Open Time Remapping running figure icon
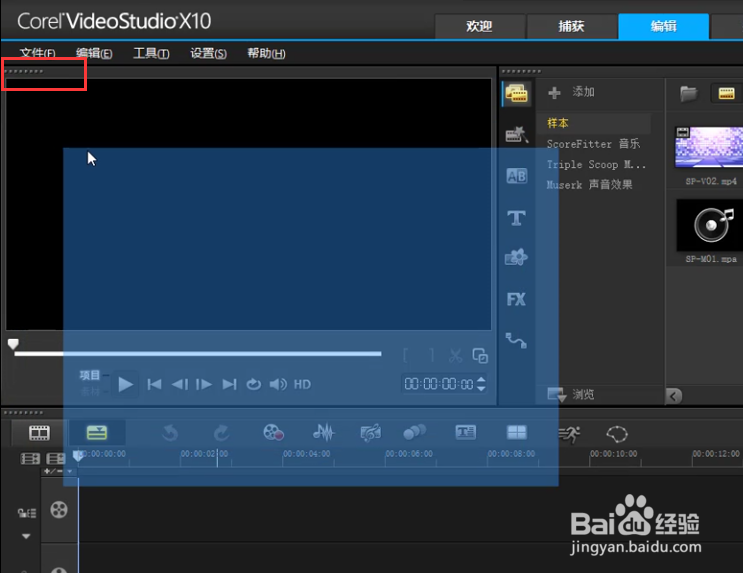The height and width of the screenshot is (573, 743). 569,434
